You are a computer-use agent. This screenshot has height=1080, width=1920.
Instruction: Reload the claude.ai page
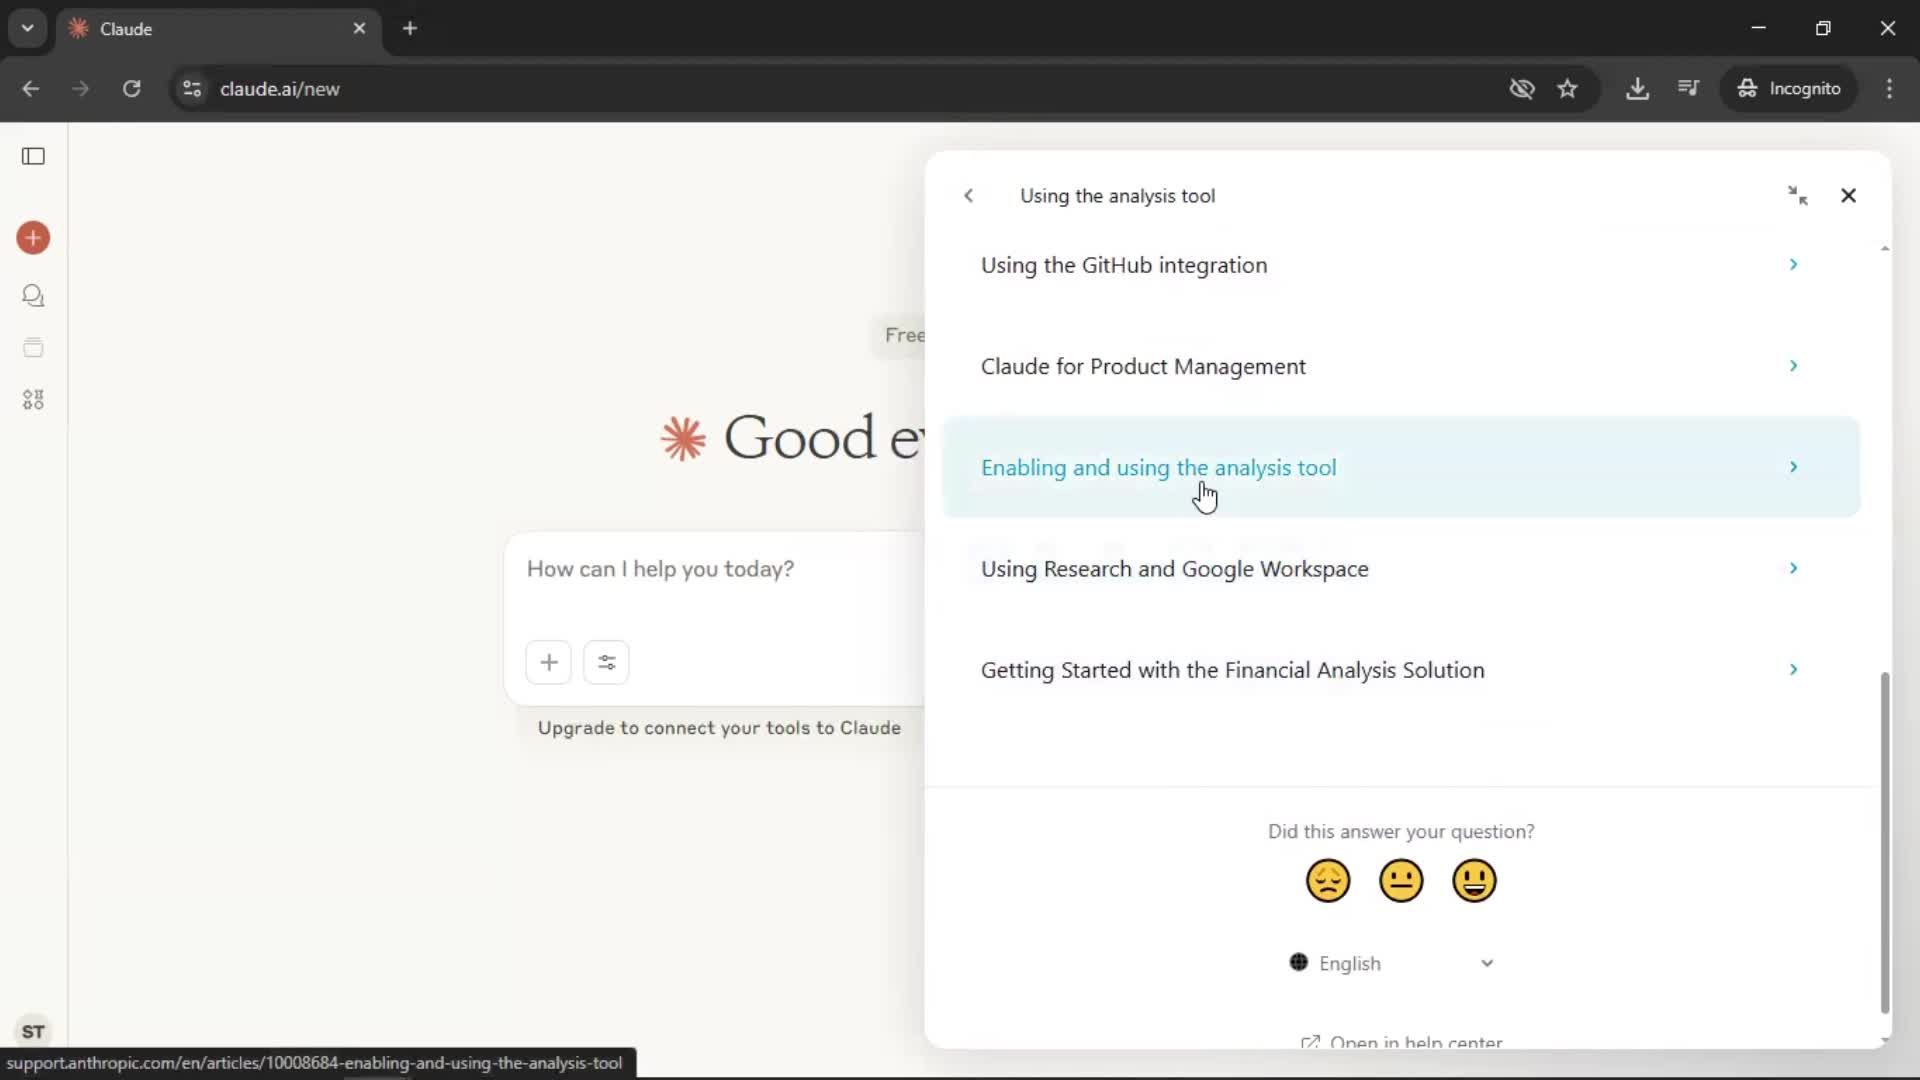coord(131,89)
